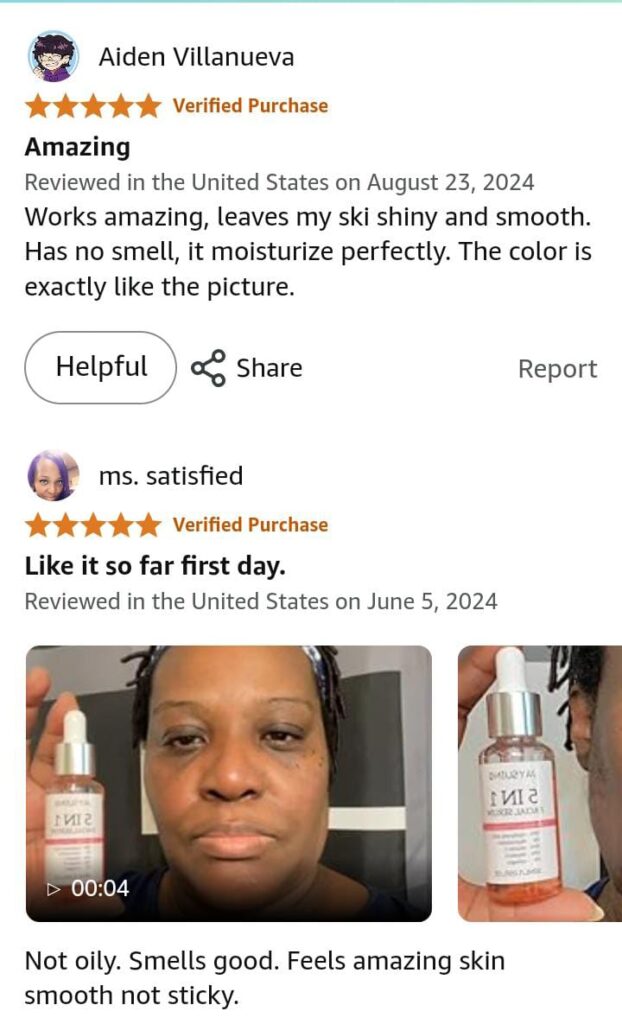Click the 'Not oily. Smells good' review text
Image resolution: width=622 pixels, height=1024 pixels.
[x=265, y=978]
